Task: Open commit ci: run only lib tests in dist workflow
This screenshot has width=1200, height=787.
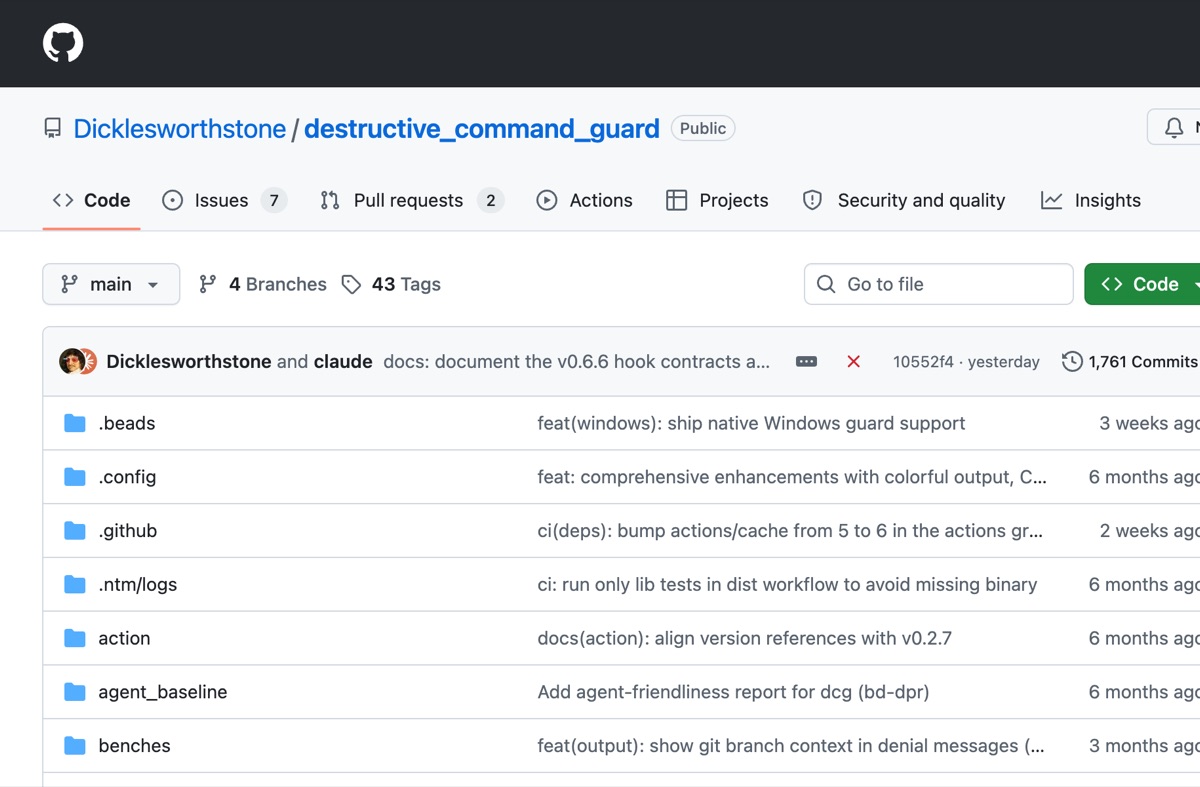Action: pyautogui.click(x=787, y=585)
